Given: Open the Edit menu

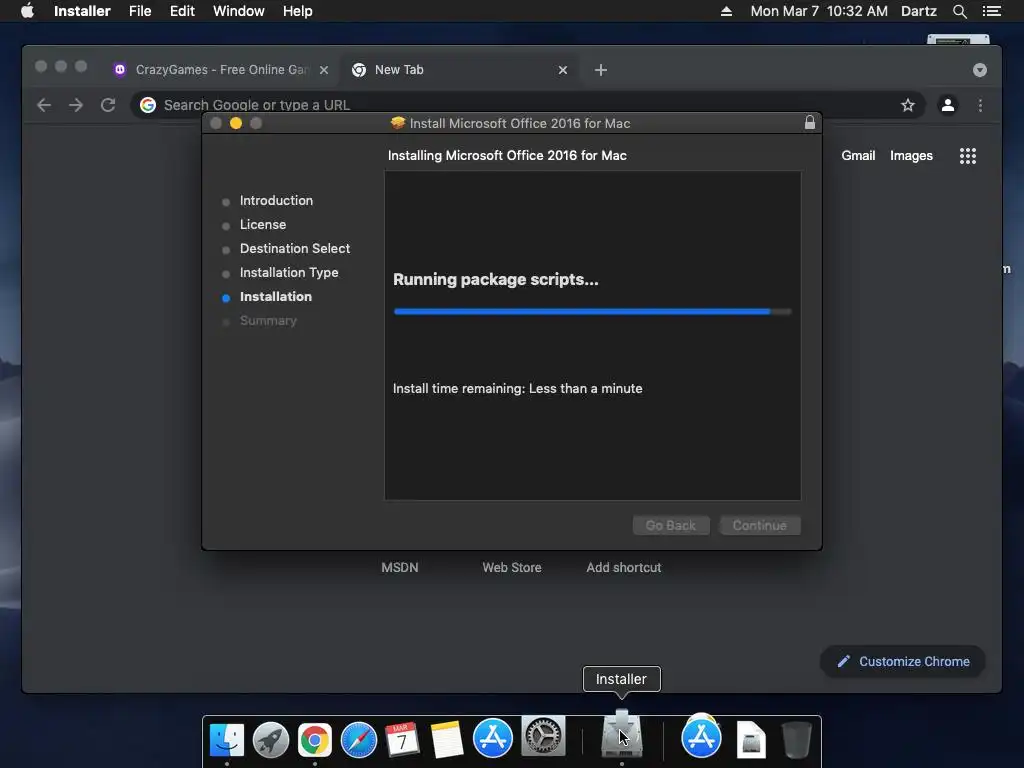Looking at the screenshot, I should (182, 11).
